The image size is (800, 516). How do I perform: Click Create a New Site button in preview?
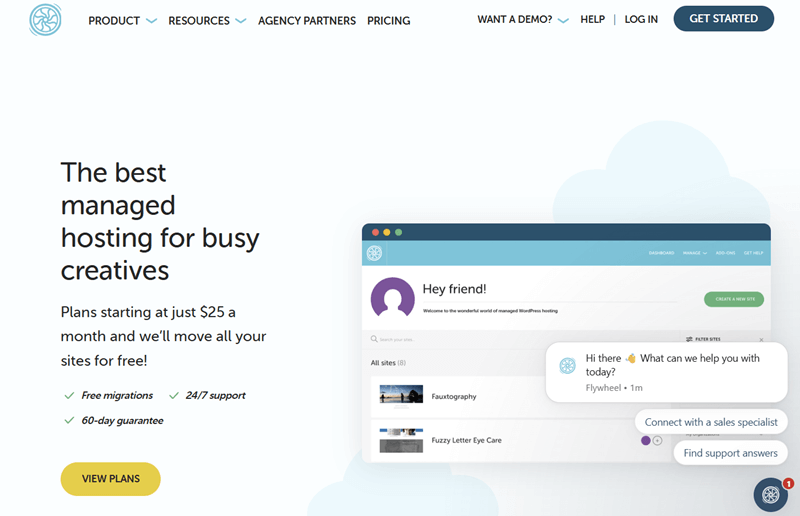tap(734, 299)
